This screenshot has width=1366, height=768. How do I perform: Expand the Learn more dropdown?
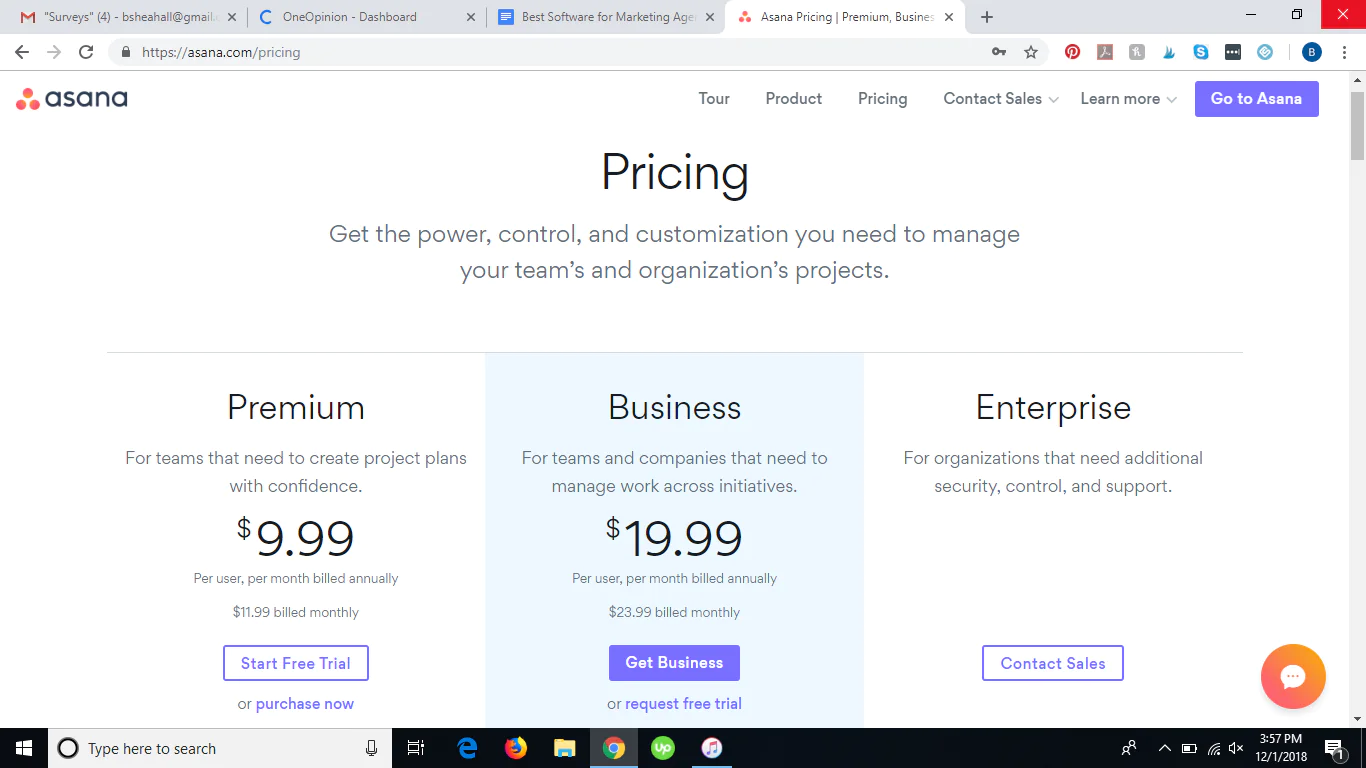1129,98
